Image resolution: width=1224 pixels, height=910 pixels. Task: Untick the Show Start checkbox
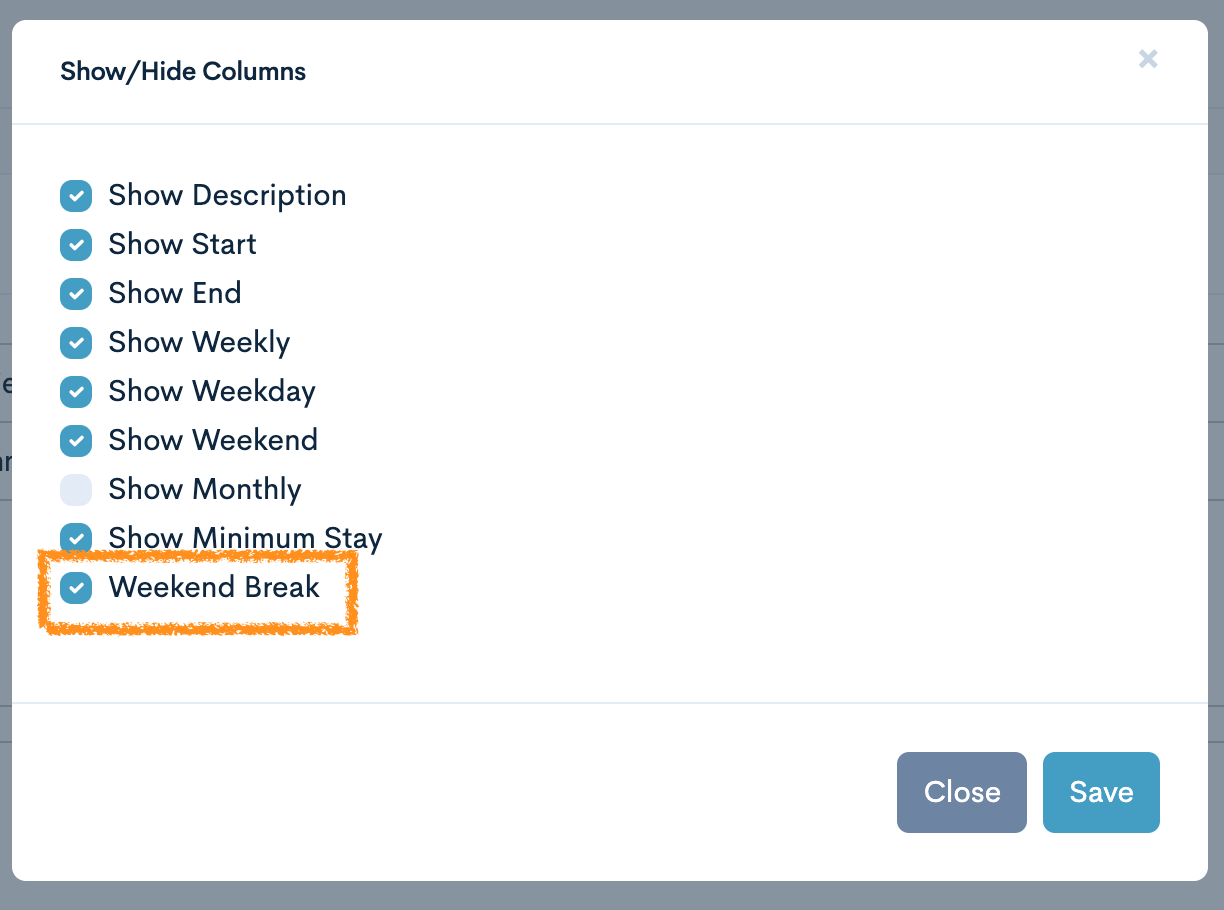click(76, 245)
